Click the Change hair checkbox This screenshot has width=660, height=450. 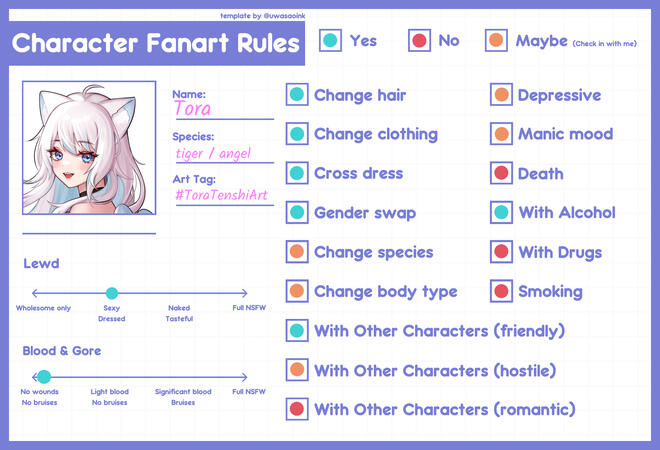tap(297, 95)
